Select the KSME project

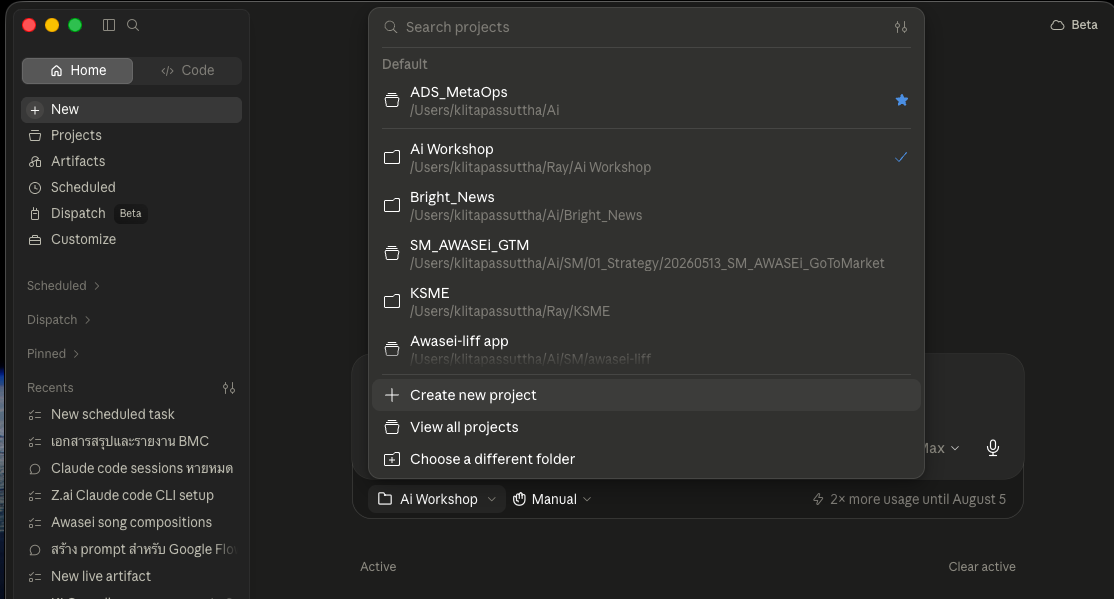click(646, 301)
